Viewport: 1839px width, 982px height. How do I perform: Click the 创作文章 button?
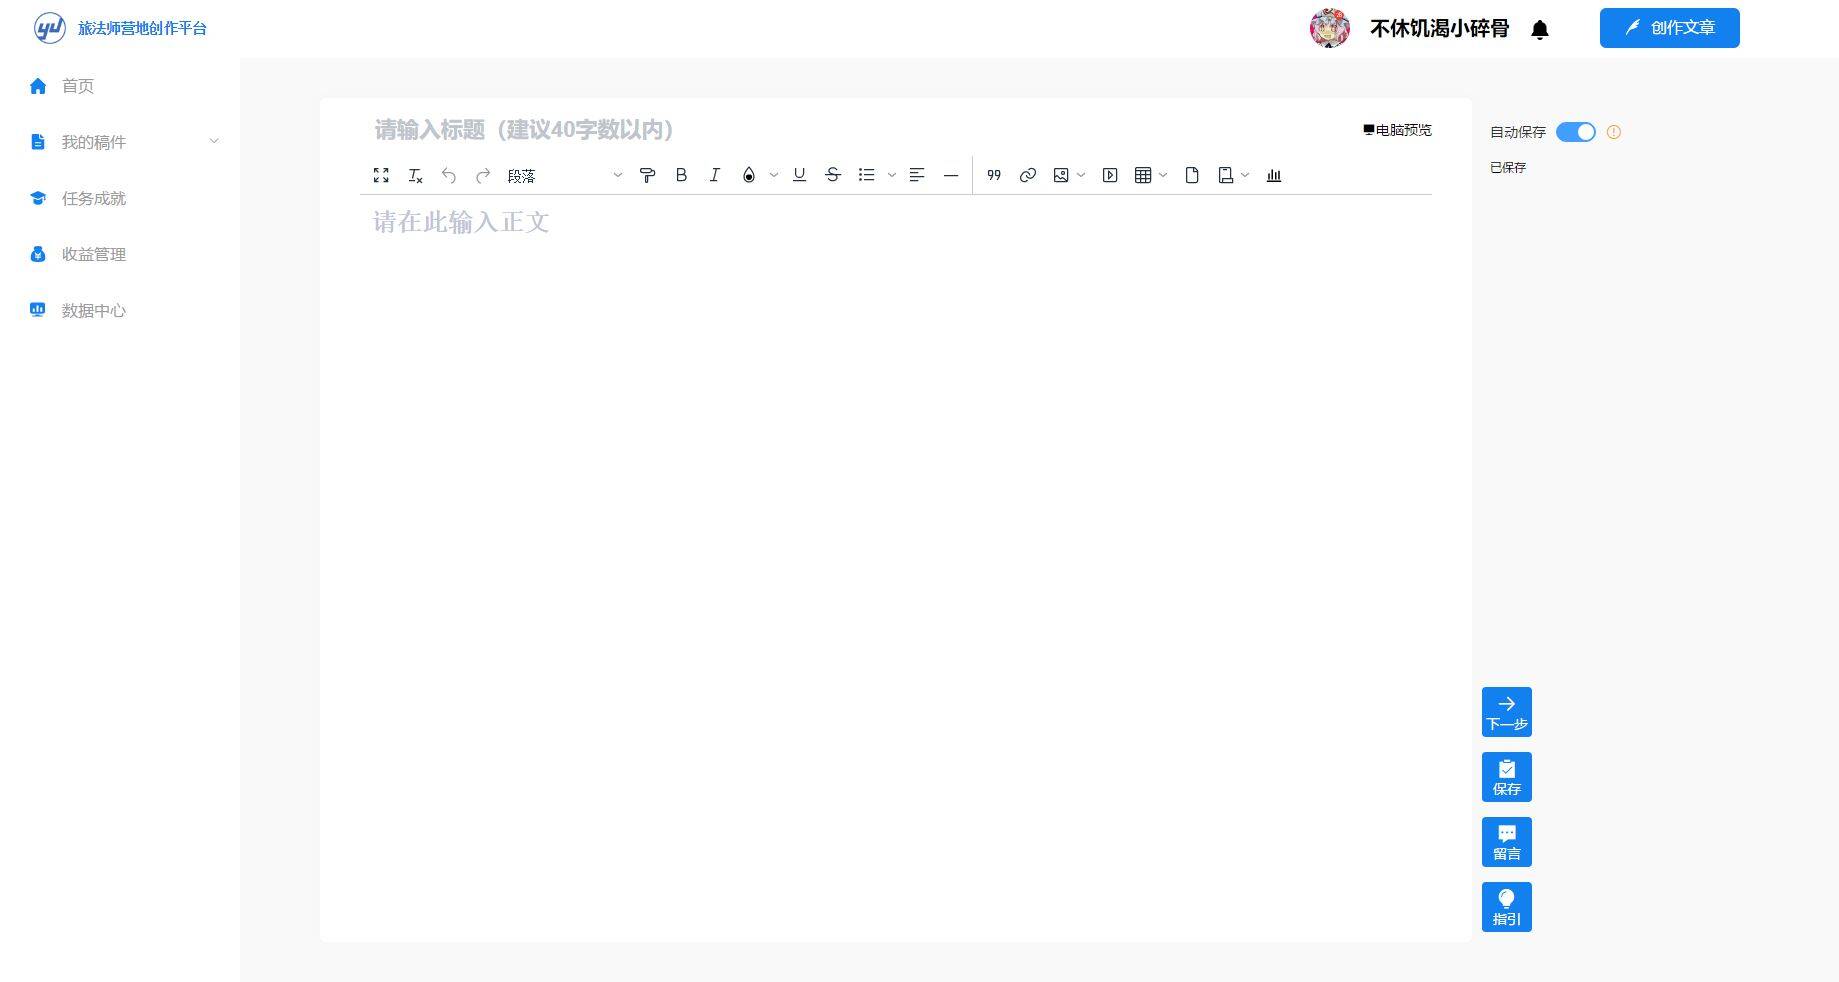pyautogui.click(x=1669, y=28)
